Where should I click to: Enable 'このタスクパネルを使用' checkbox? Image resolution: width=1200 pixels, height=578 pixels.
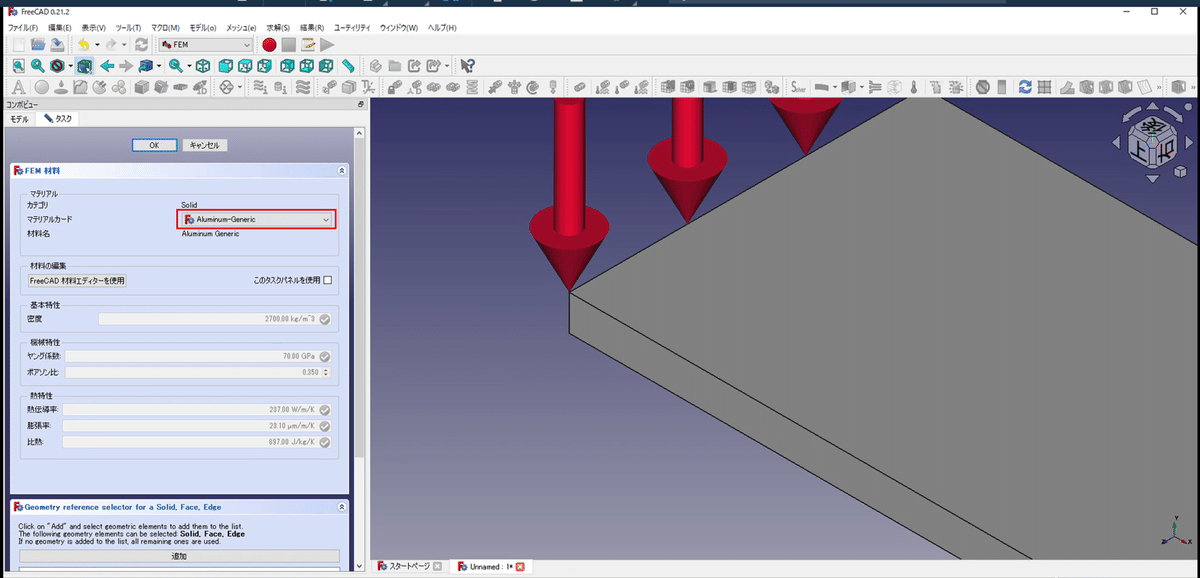pyautogui.click(x=327, y=280)
